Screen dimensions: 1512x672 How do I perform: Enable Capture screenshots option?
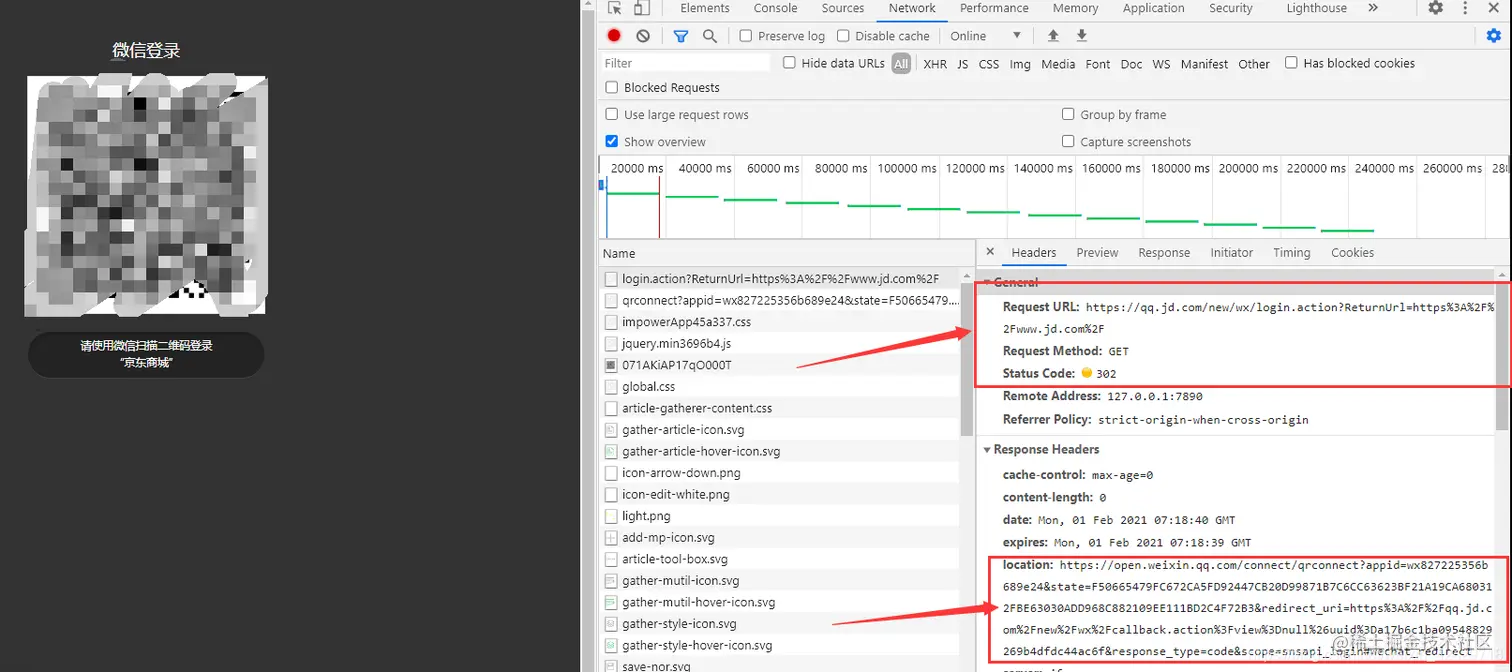(x=1068, y=141)
